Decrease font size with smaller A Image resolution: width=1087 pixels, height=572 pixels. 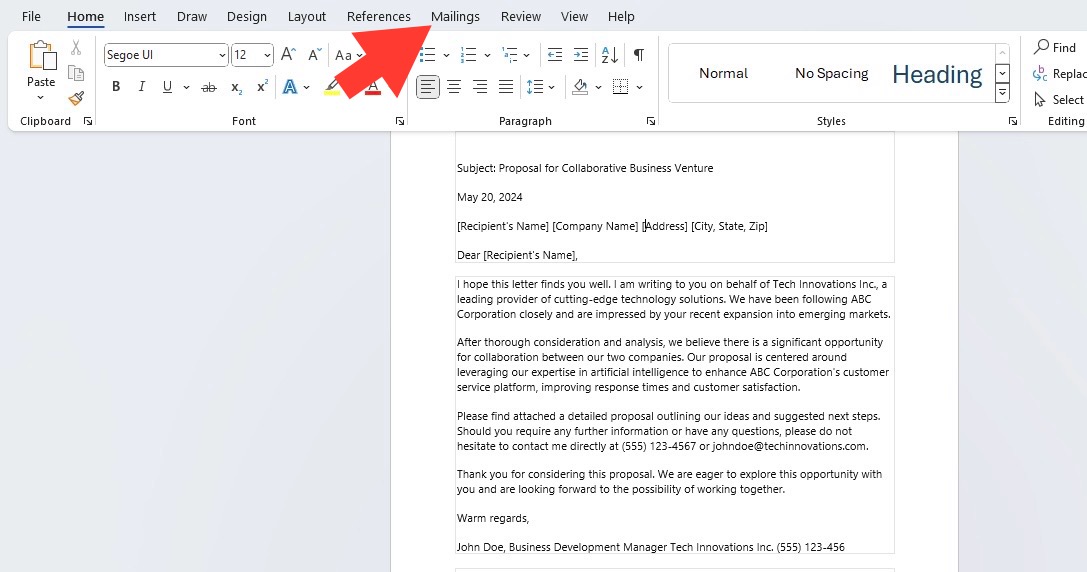click(314, 54)
